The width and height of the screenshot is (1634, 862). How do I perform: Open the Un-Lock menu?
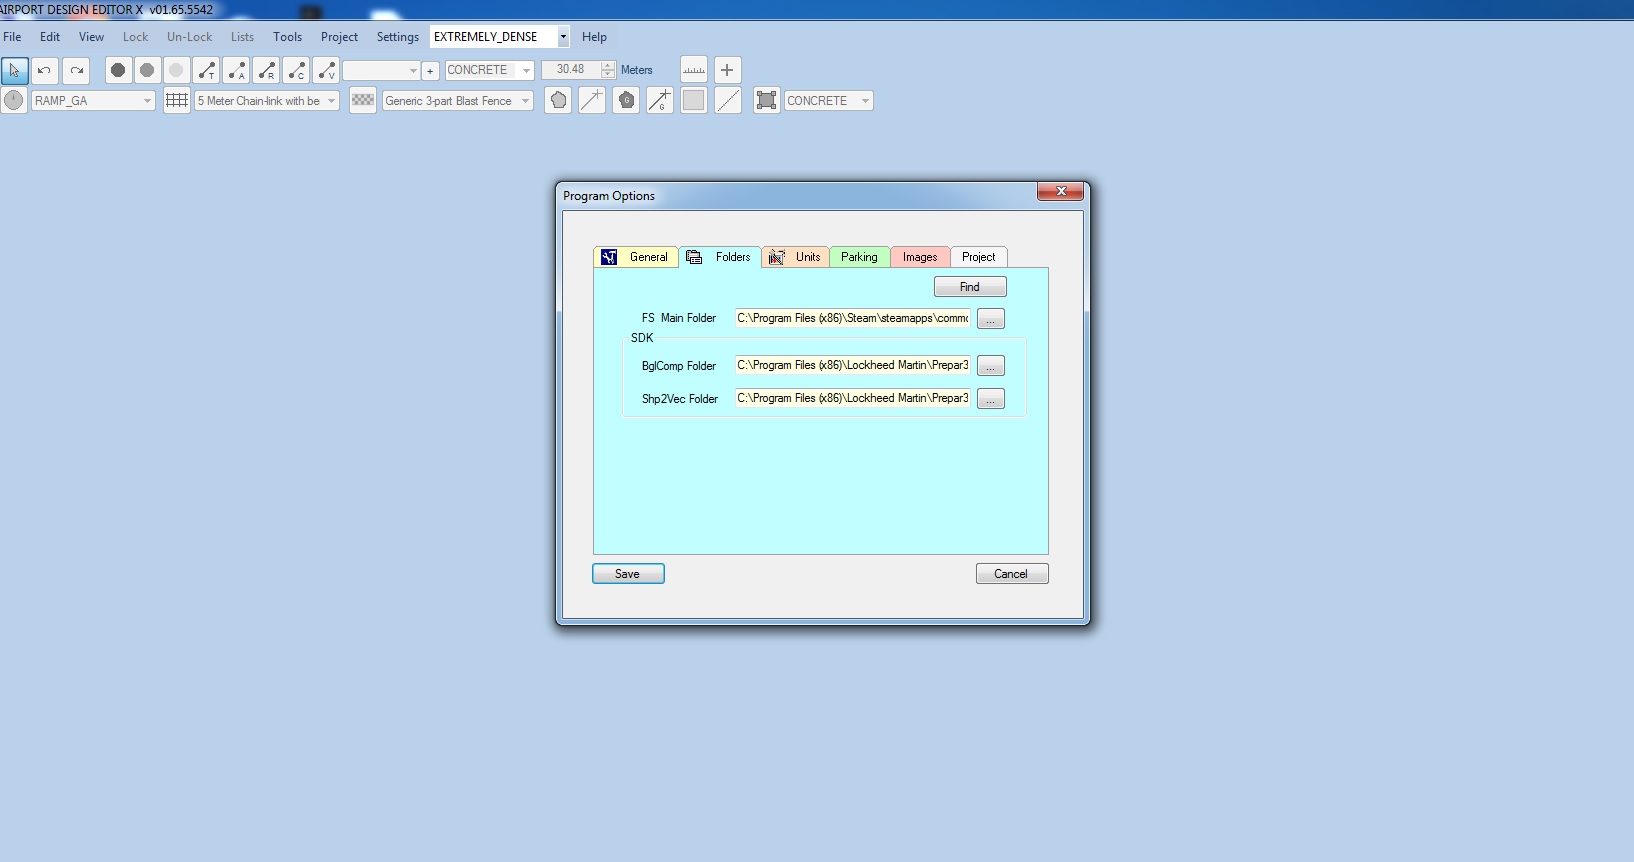point(189,37)
